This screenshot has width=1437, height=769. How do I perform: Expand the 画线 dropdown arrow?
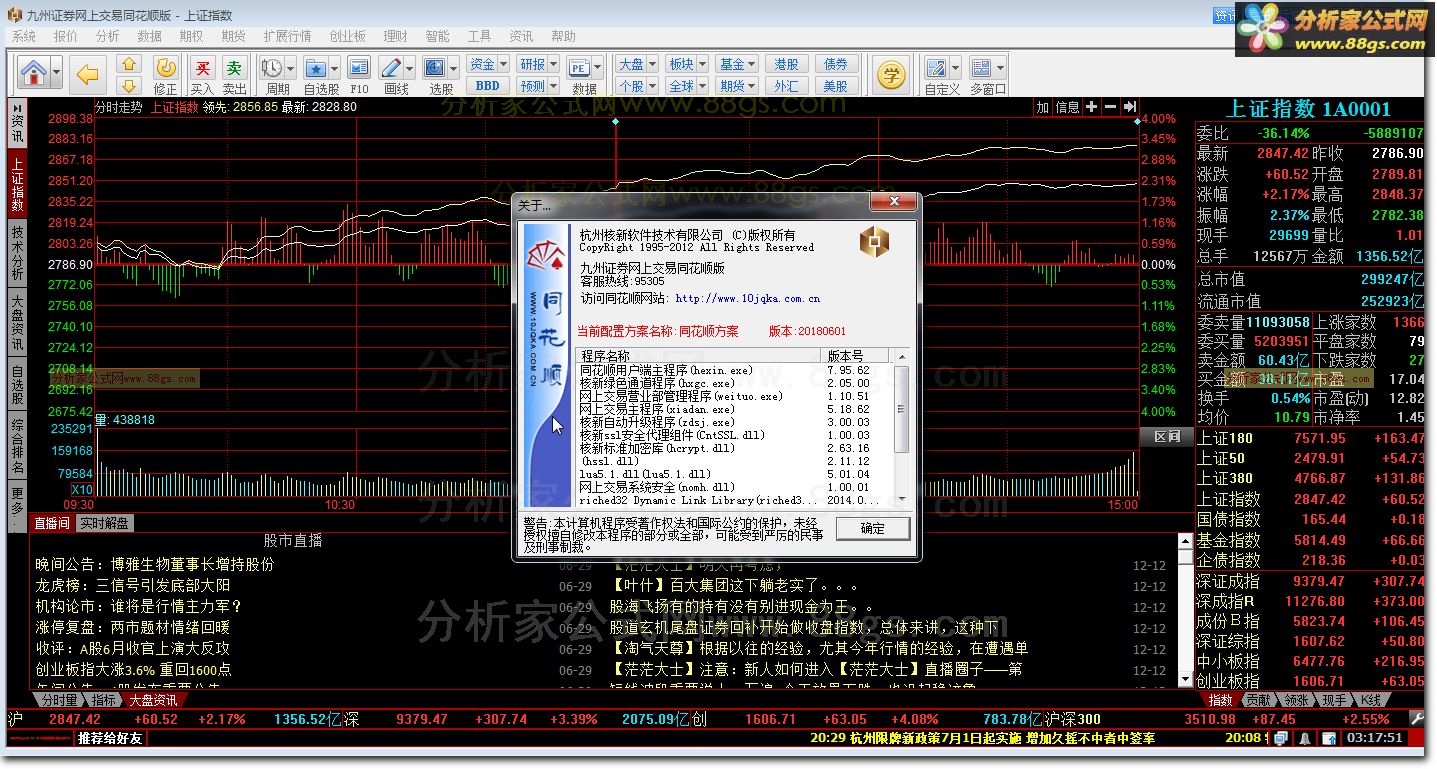(x=410, y=68)
